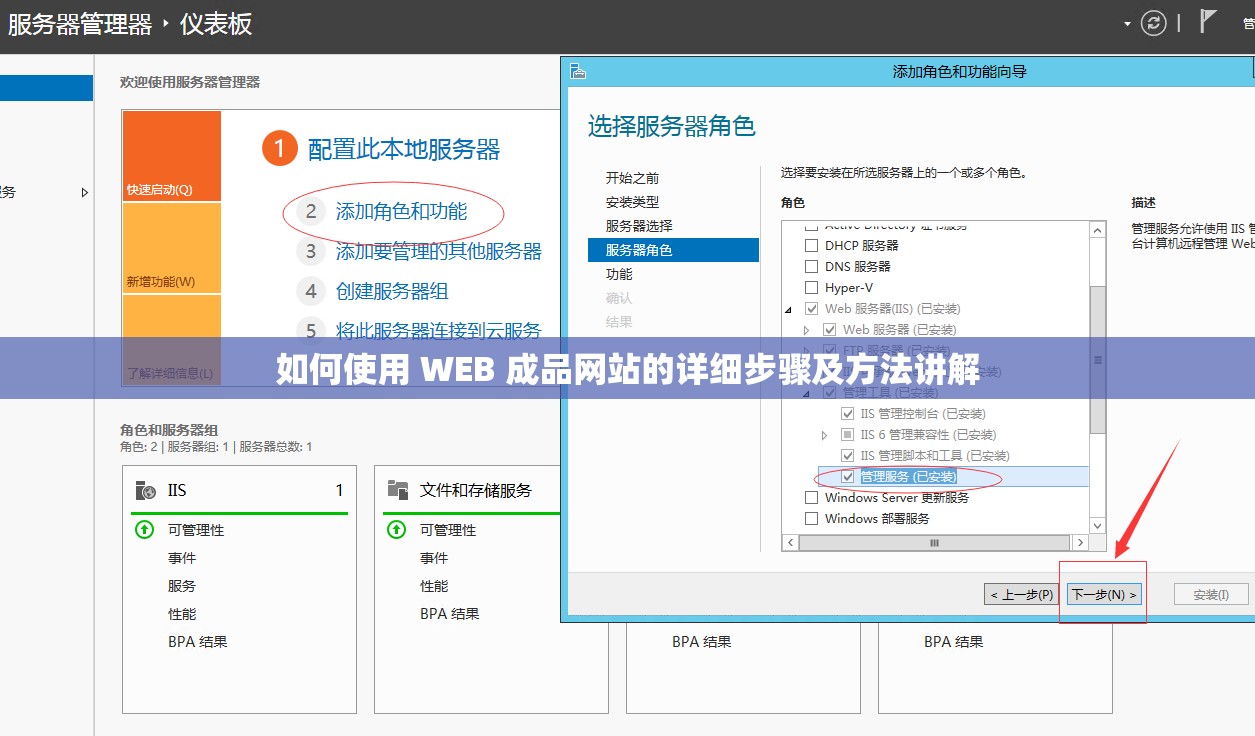The image size is (1255, 736).
Task: Click the number 3 circle beside 添加要管理的其他服务器
Action: click(x=311, y=251)
